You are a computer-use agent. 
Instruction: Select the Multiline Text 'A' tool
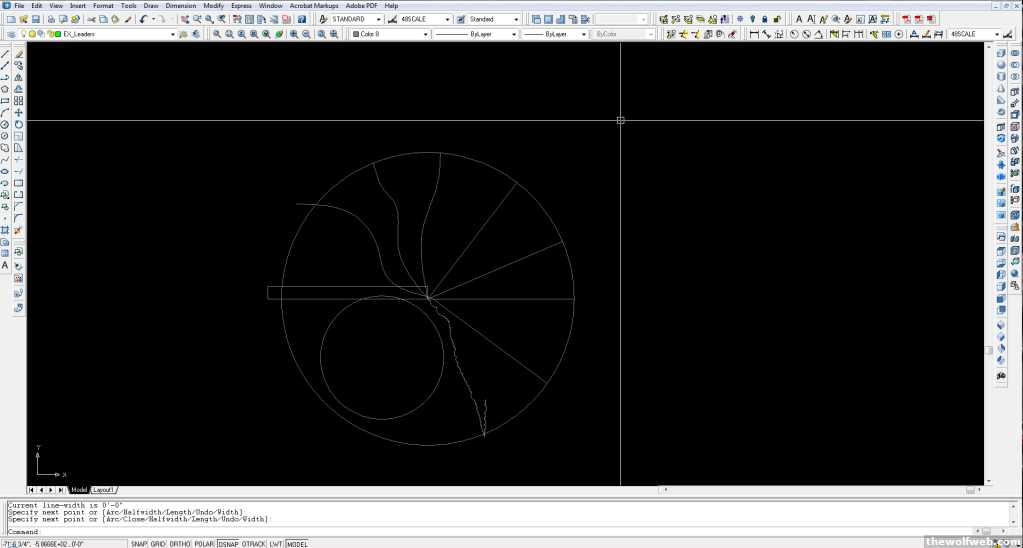(5, 265)
